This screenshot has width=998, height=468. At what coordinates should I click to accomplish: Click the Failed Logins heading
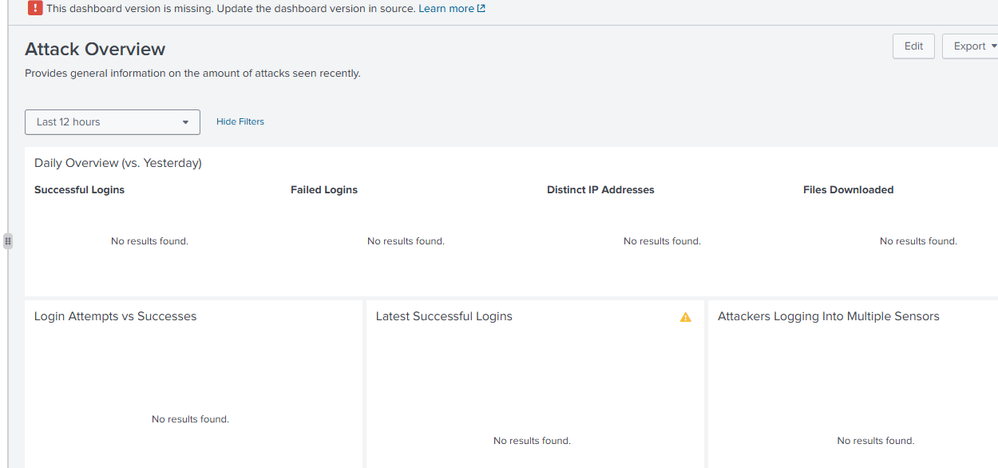[x=324, y=190]
